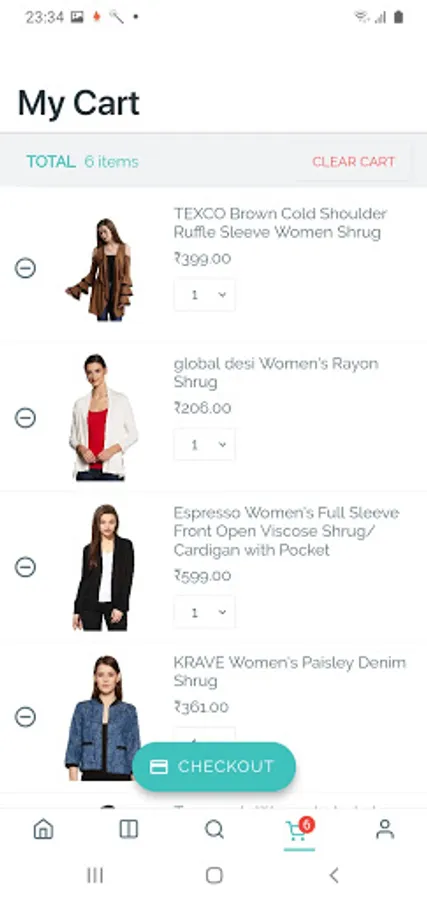Open the Home tab icon
Image resolution: width=427 pixels, height=900 pixels.
pos(43,829)
